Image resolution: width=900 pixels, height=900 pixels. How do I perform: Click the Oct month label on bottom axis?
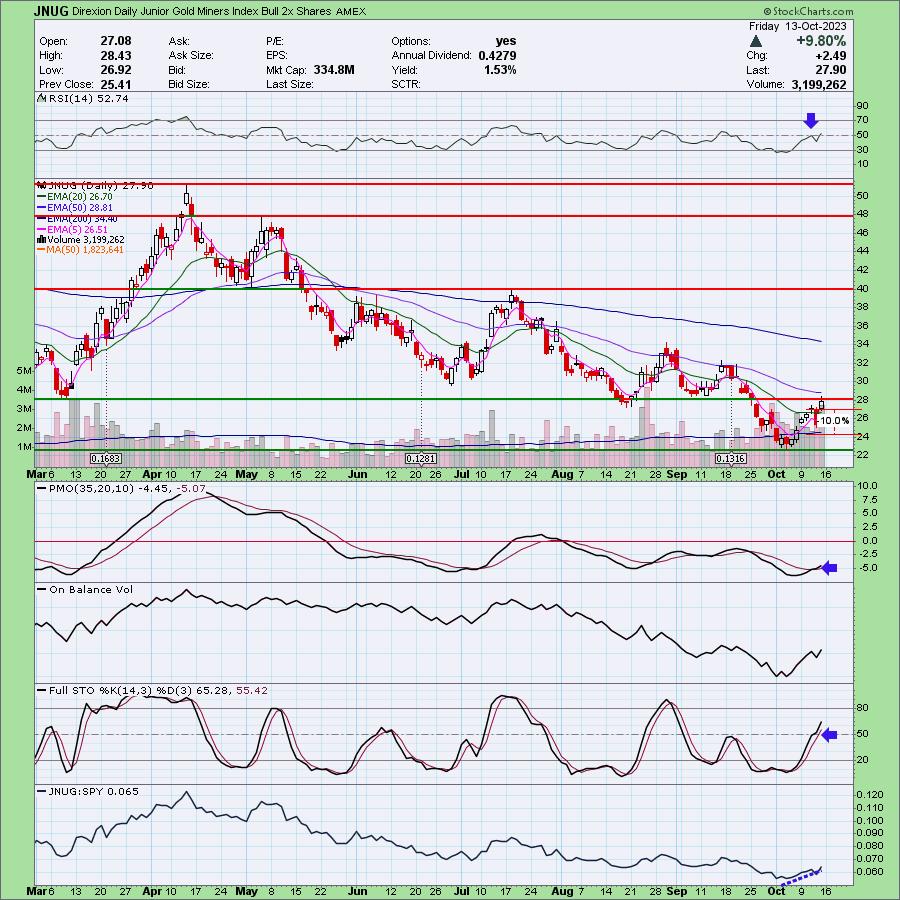[x=776, y=891]
